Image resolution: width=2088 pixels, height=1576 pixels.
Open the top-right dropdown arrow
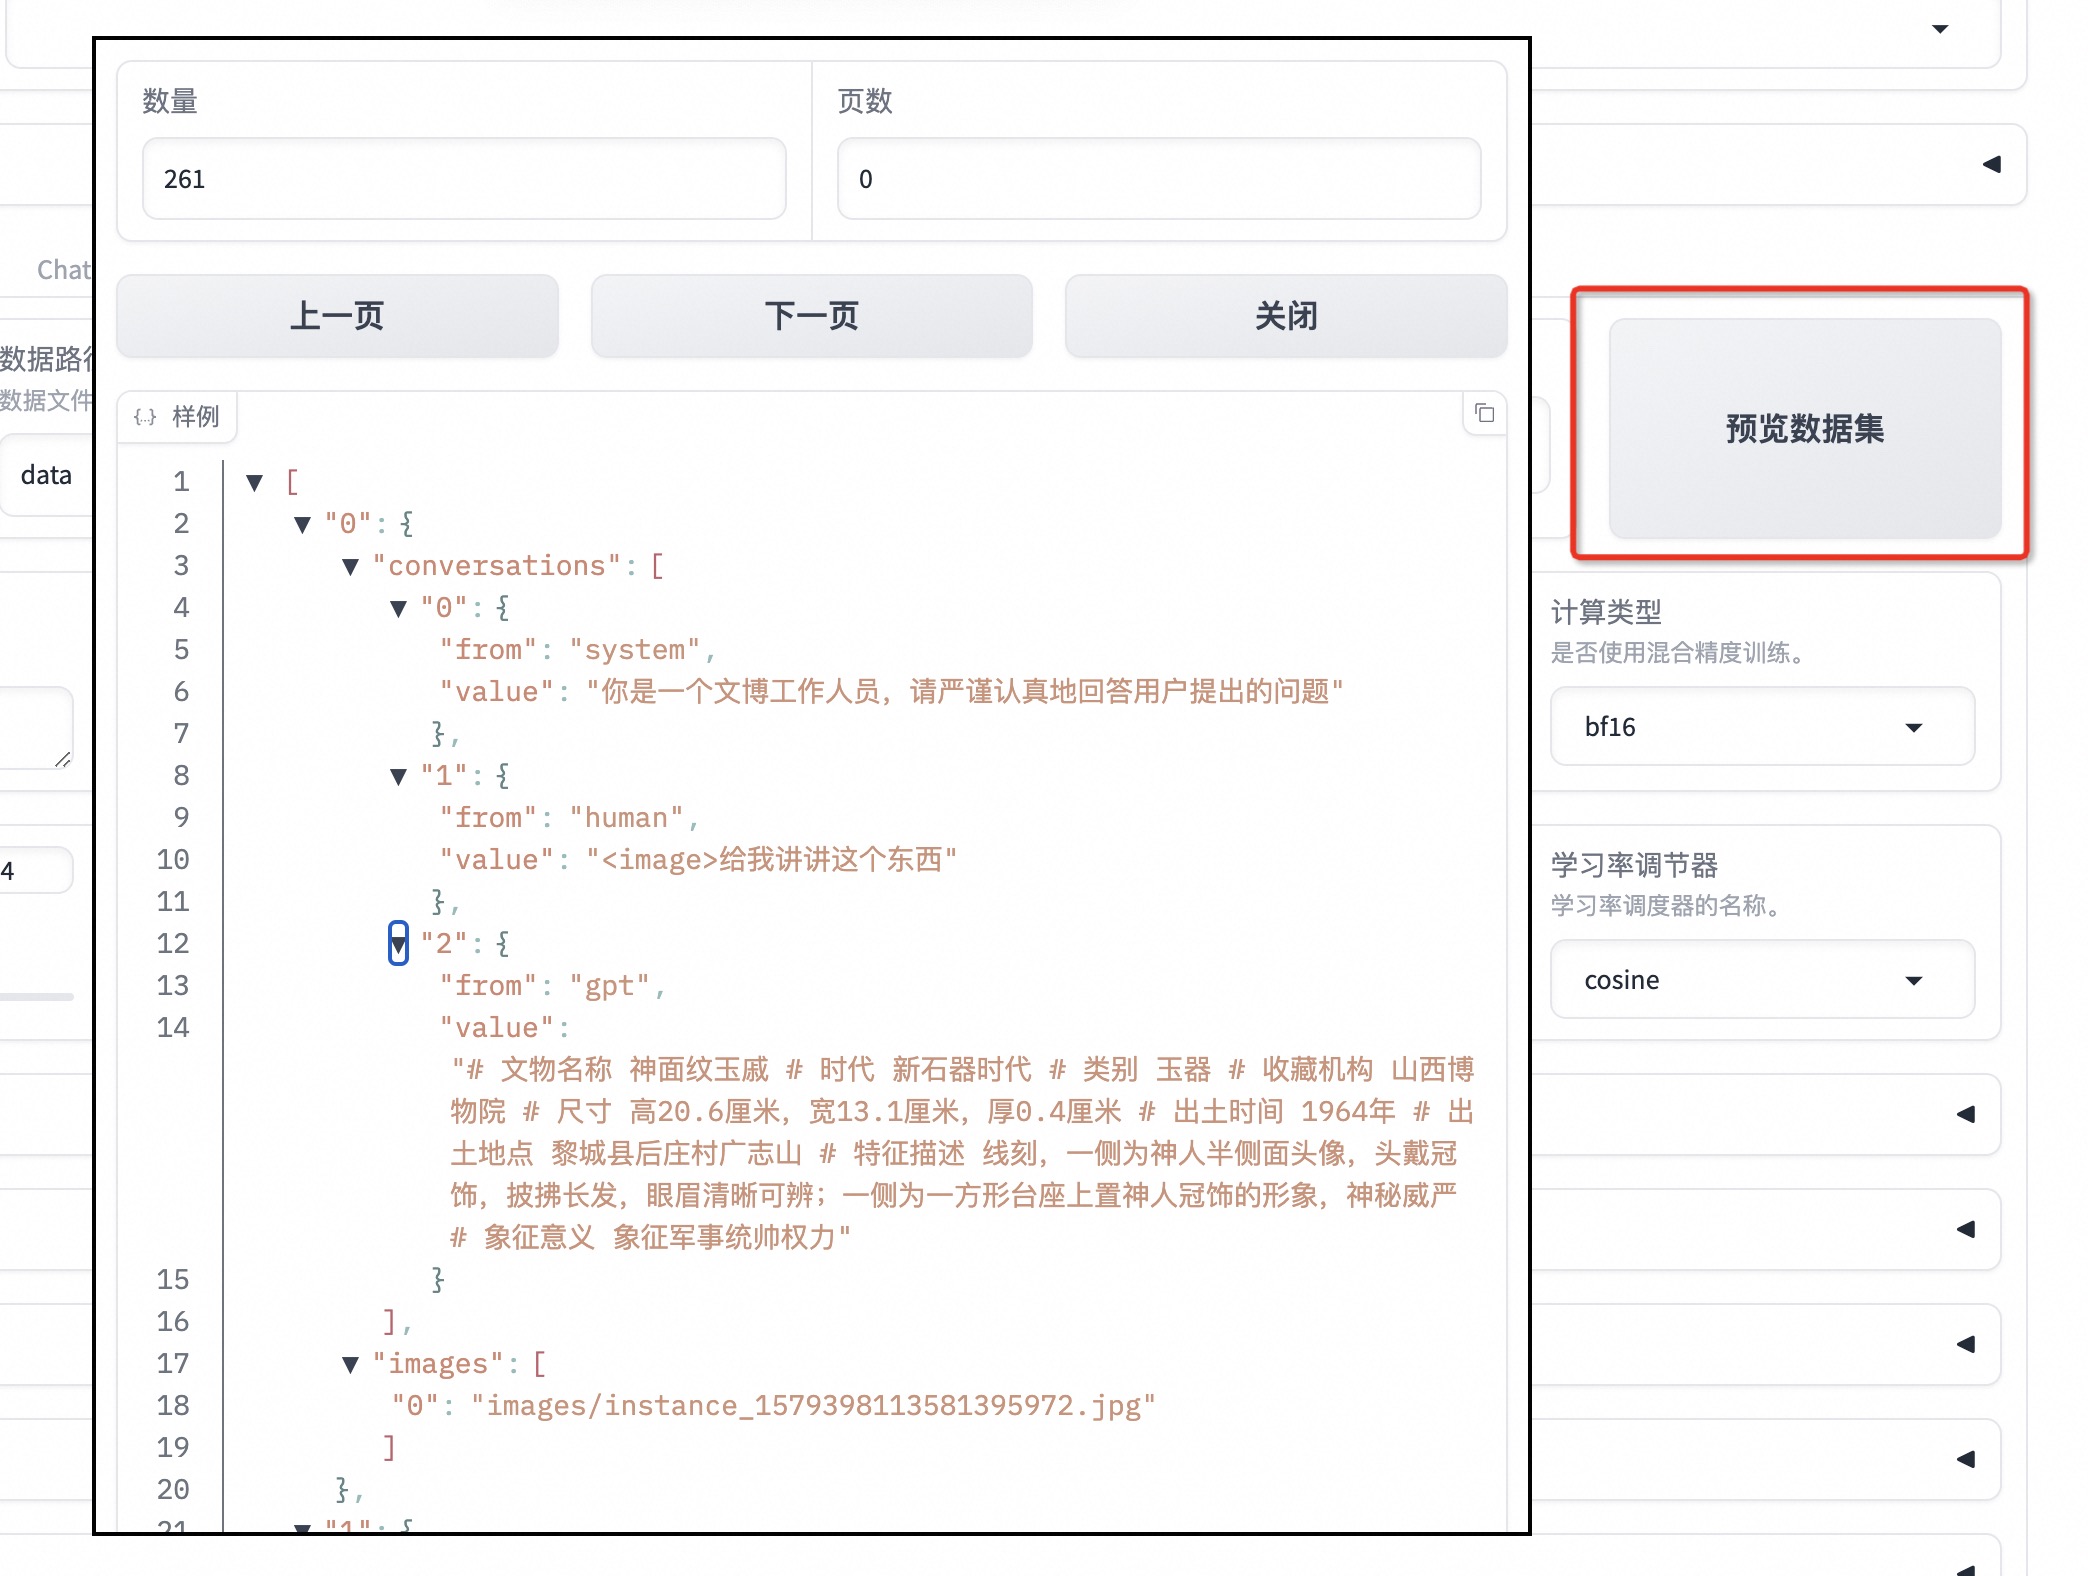pyautogui.click(x=1940, y=28)
